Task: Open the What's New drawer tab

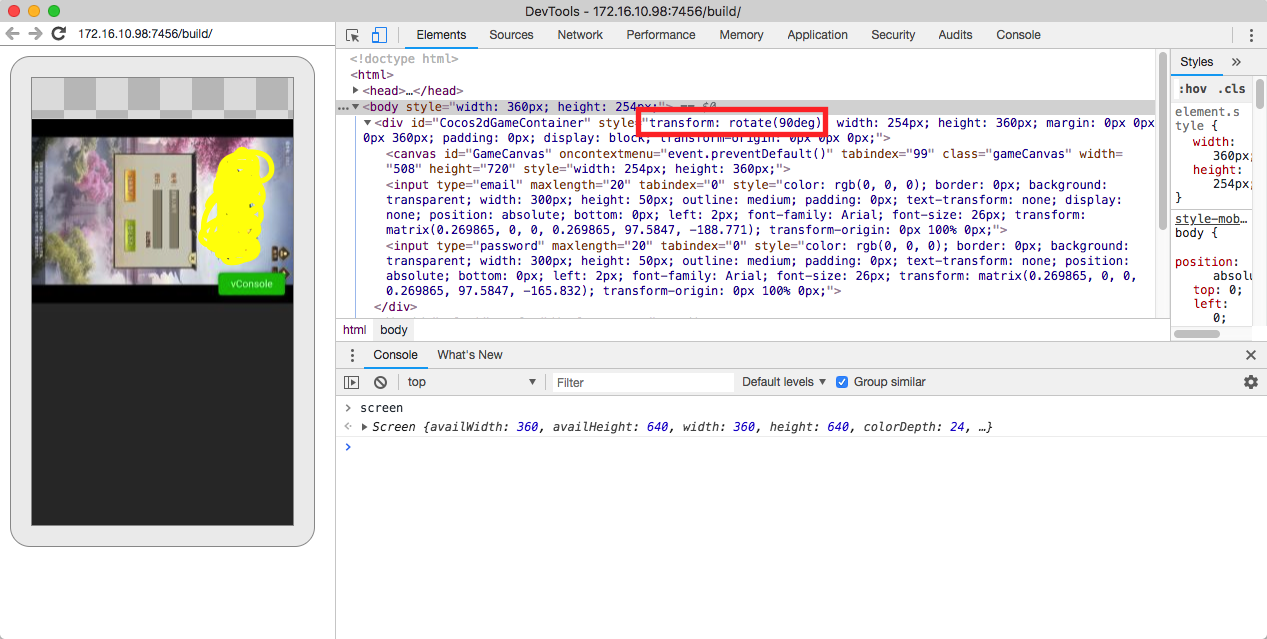Action: 470,355
